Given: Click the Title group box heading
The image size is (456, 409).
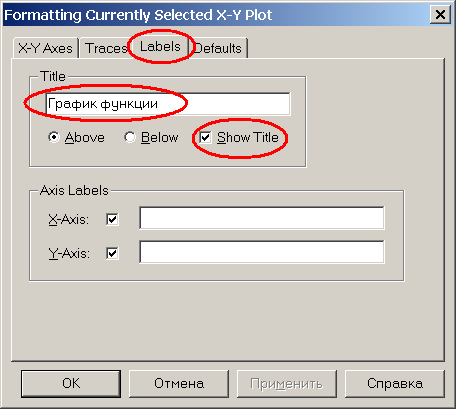Looking at the screenshot, I should point(53,76).
